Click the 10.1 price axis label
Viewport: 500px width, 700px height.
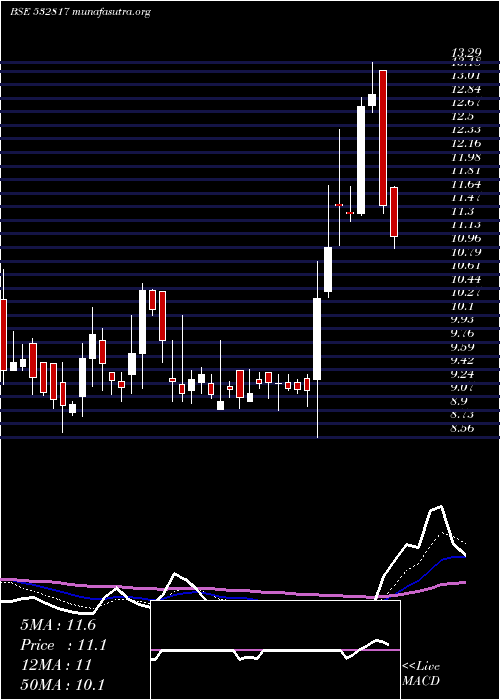pos(462,307)
